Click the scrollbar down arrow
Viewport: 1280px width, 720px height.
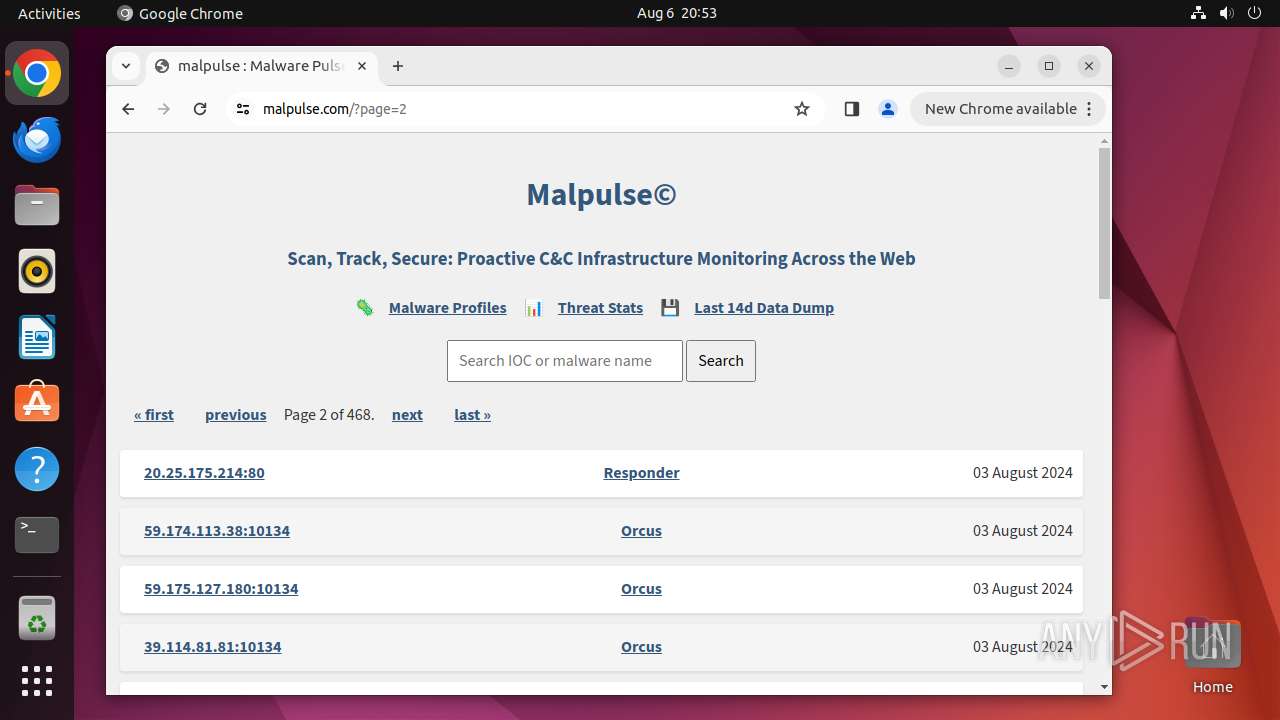click(1104, 687)
